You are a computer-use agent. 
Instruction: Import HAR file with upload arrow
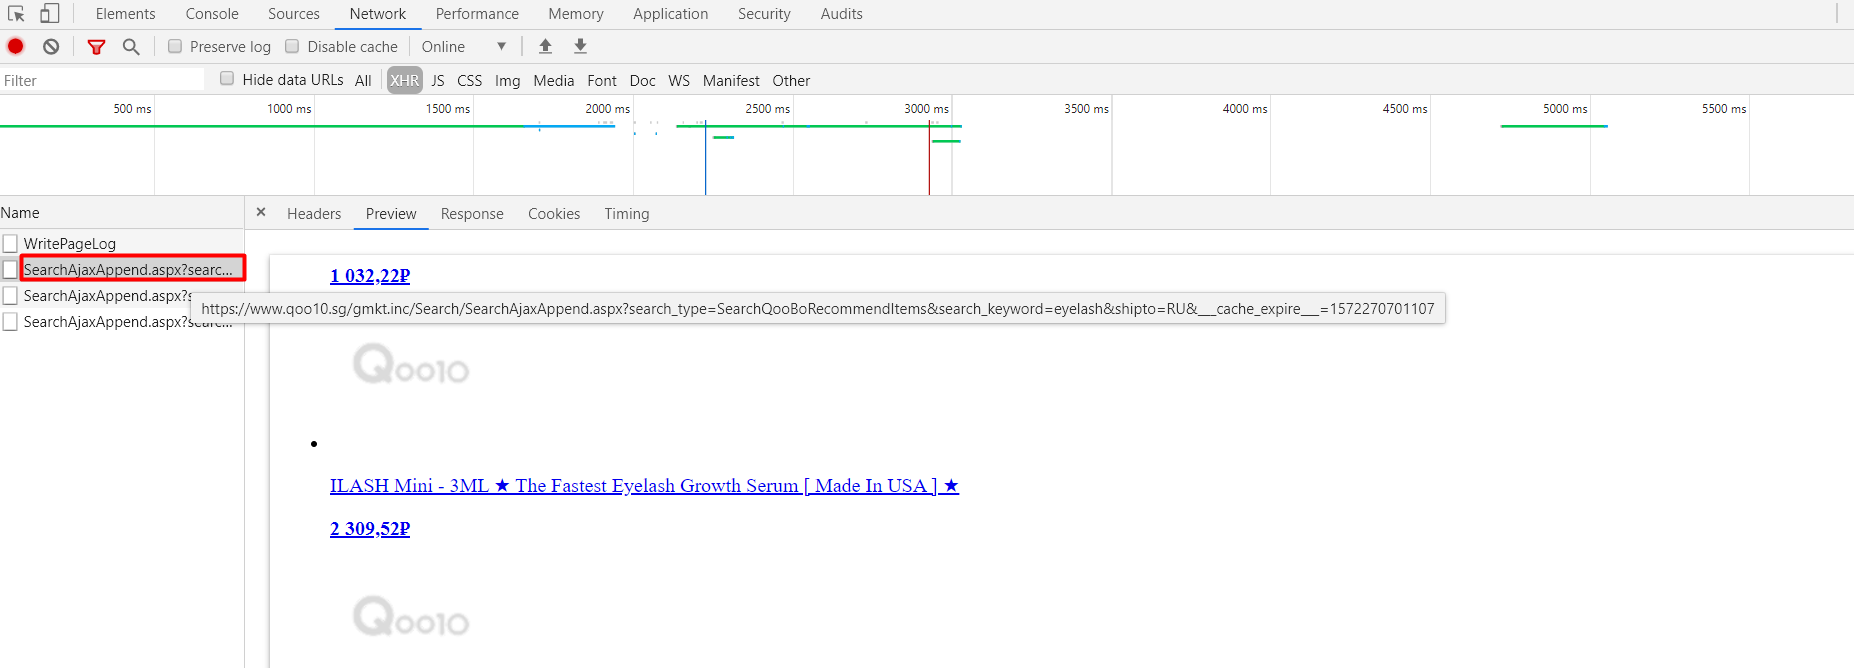(545, 46)
